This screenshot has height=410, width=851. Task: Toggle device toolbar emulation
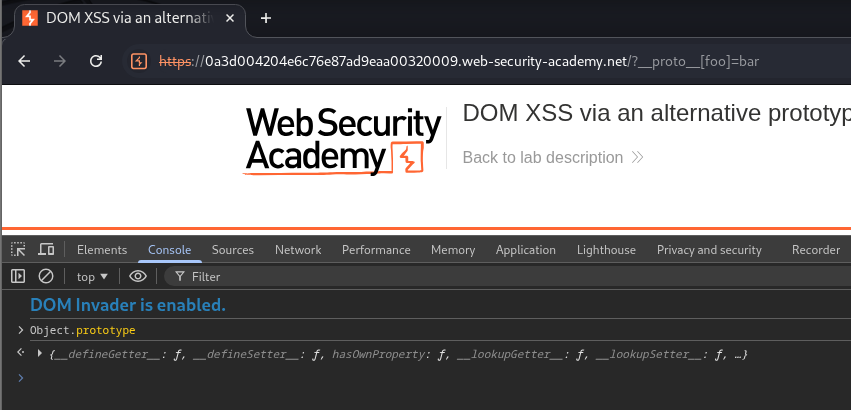tap(46, 250)
